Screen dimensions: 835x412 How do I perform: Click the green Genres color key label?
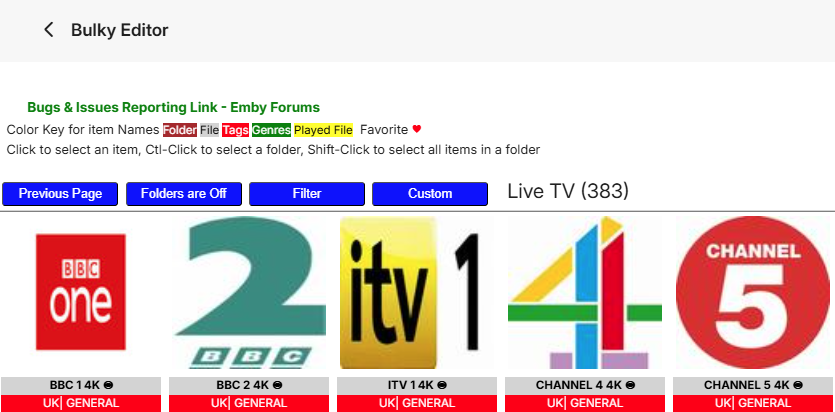point(272,130)
